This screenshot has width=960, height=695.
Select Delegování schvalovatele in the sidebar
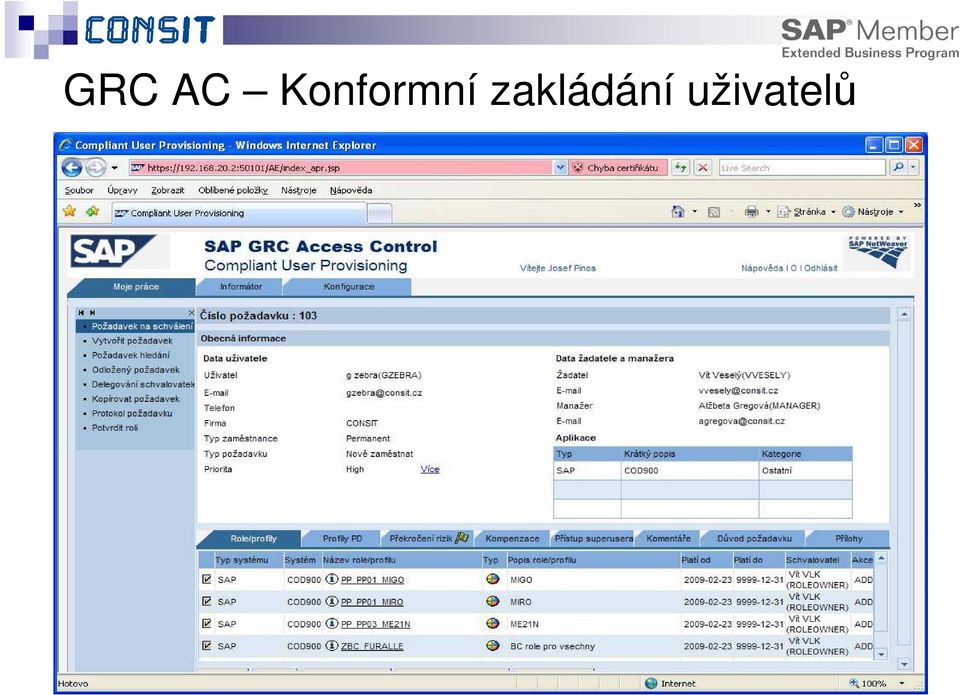click(x=143, y=385)
